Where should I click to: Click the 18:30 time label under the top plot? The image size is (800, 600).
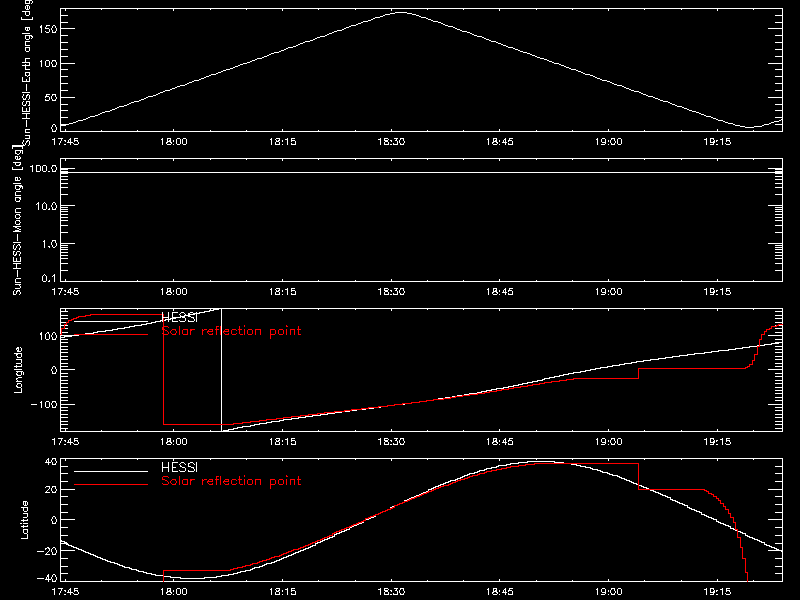(x=391, y=142)
